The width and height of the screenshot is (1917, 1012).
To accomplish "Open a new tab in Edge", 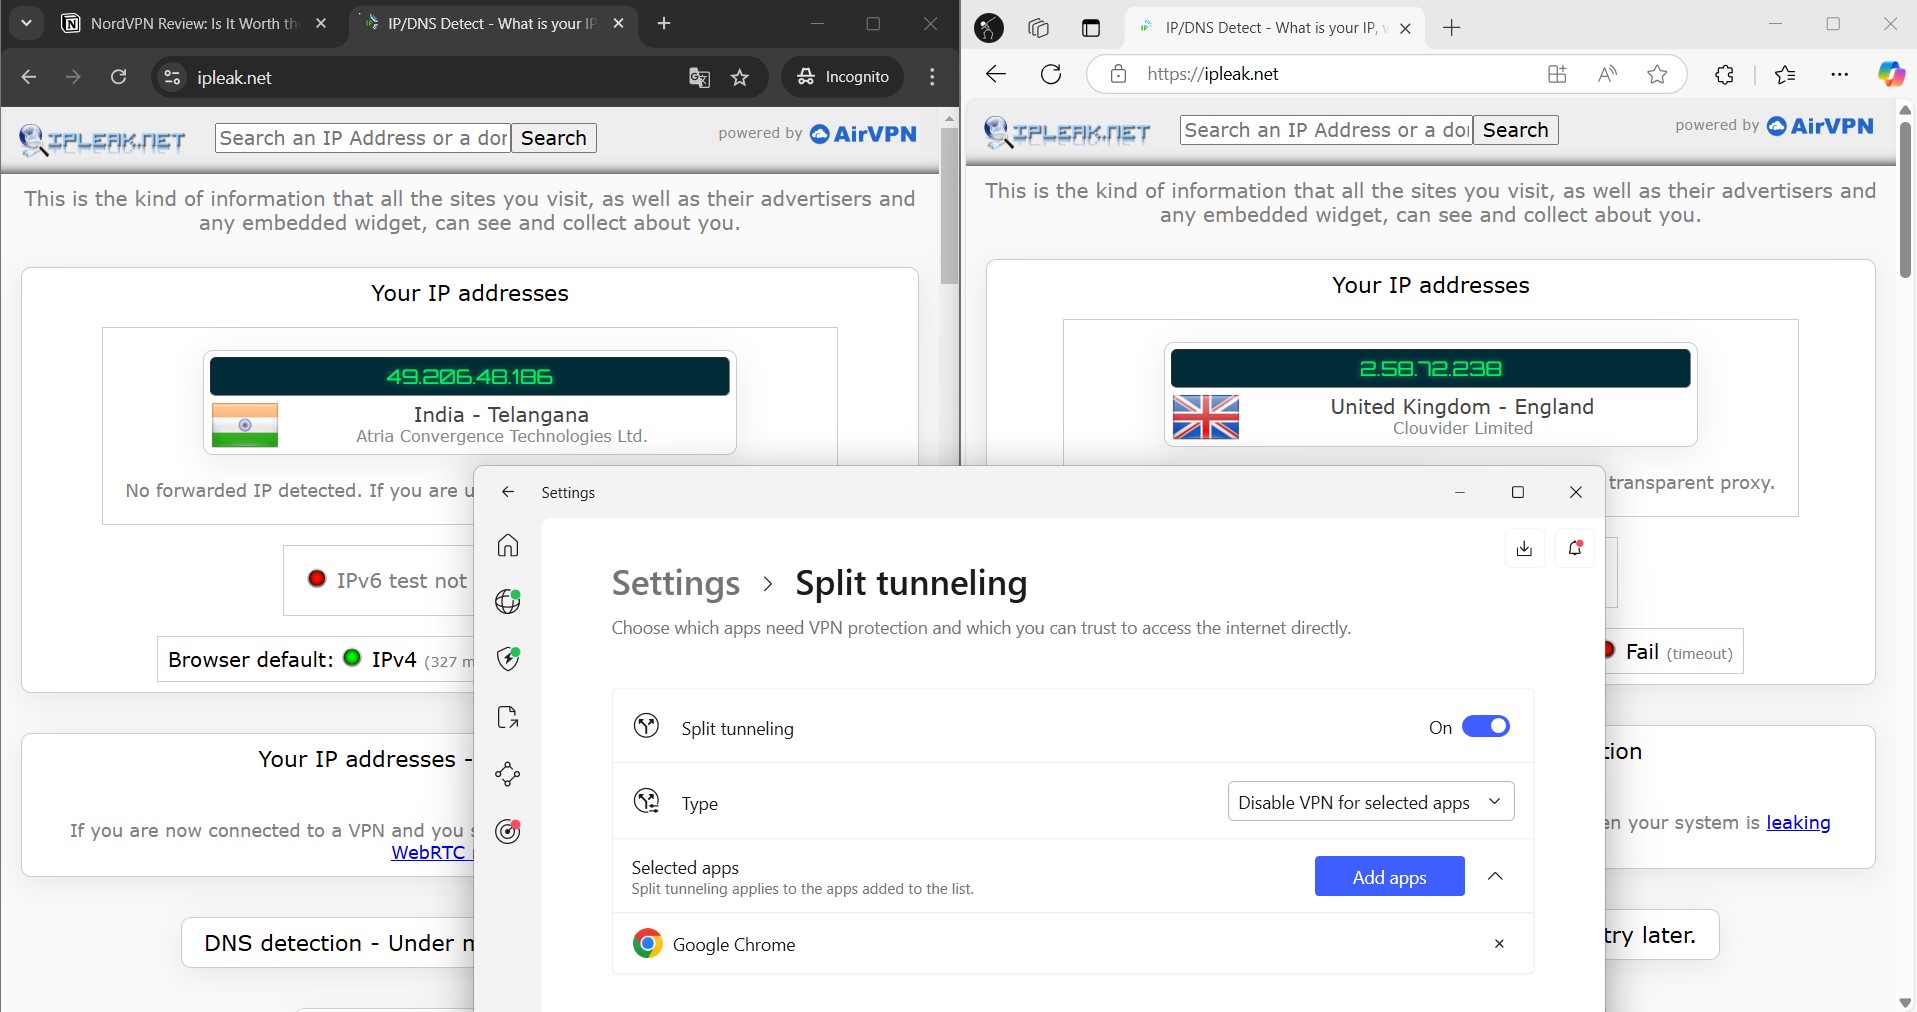I will point(1452,28).
